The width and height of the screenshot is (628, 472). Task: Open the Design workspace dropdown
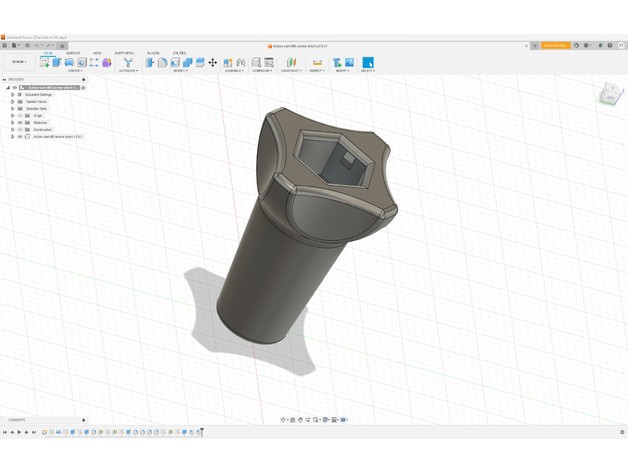point(20,62)
